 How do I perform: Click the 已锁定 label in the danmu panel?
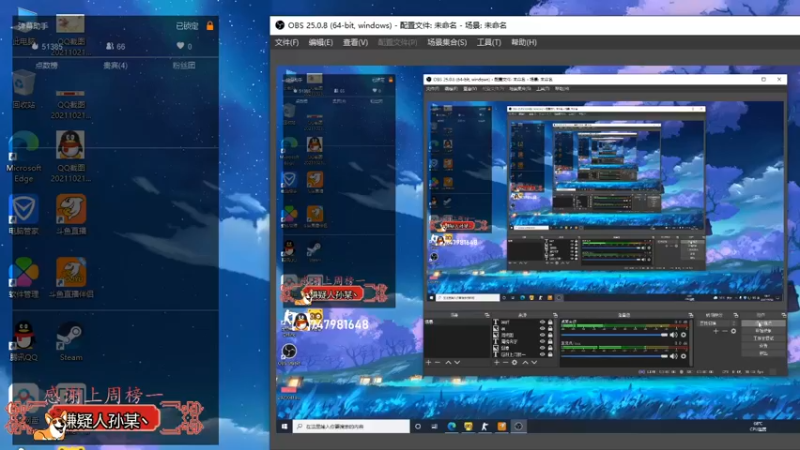(x=187, y=26)
